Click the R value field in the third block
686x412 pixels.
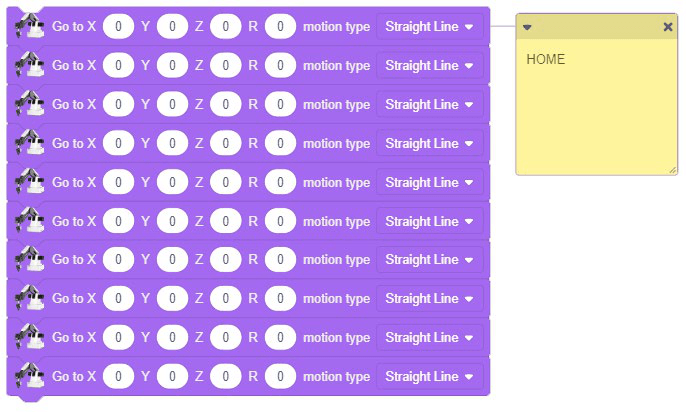(280, 105)
